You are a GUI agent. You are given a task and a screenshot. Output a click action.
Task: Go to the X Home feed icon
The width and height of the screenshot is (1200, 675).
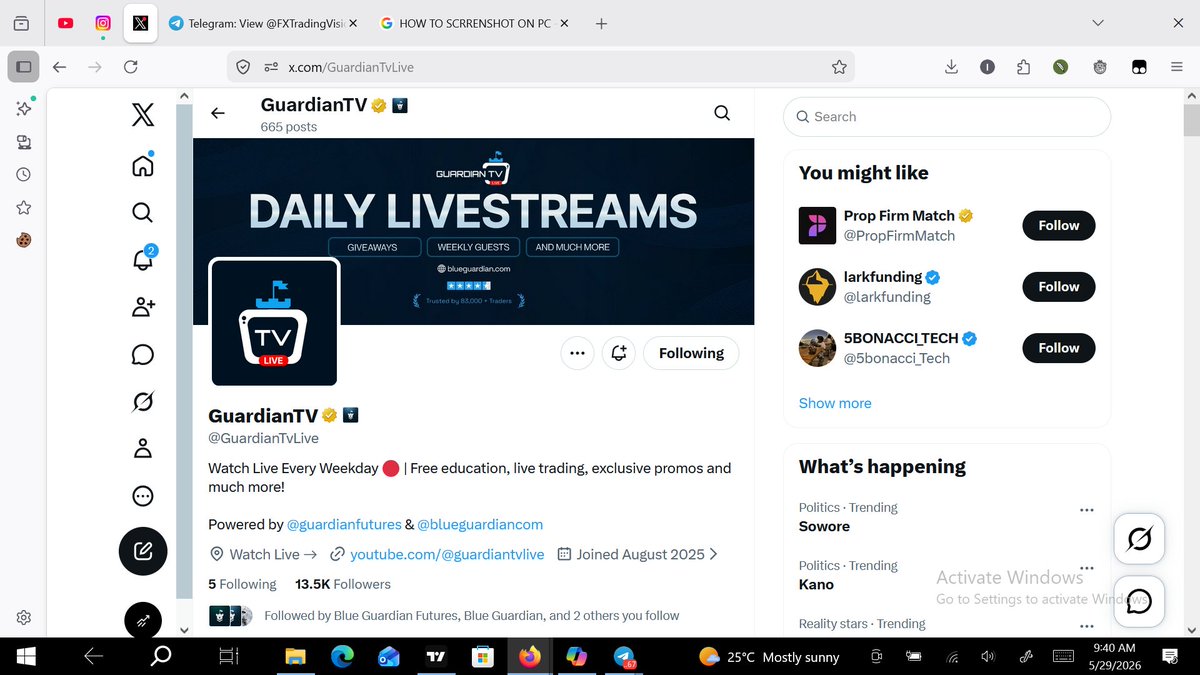point(143,165)
